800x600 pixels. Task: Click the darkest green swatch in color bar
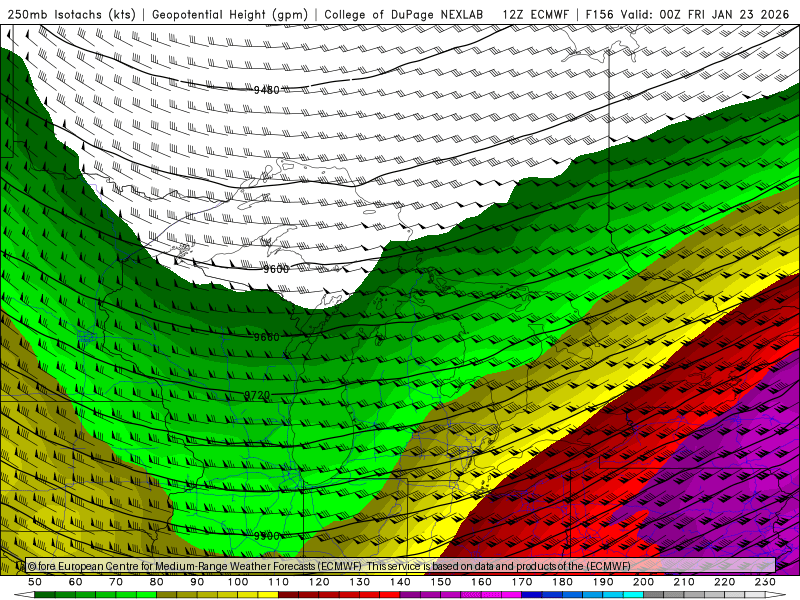(x=45, y=595)
